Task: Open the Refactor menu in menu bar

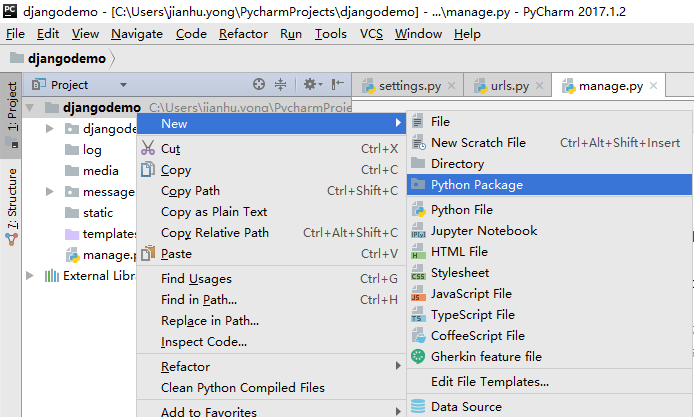Action: pyautogui.click(x=242, y=34)
